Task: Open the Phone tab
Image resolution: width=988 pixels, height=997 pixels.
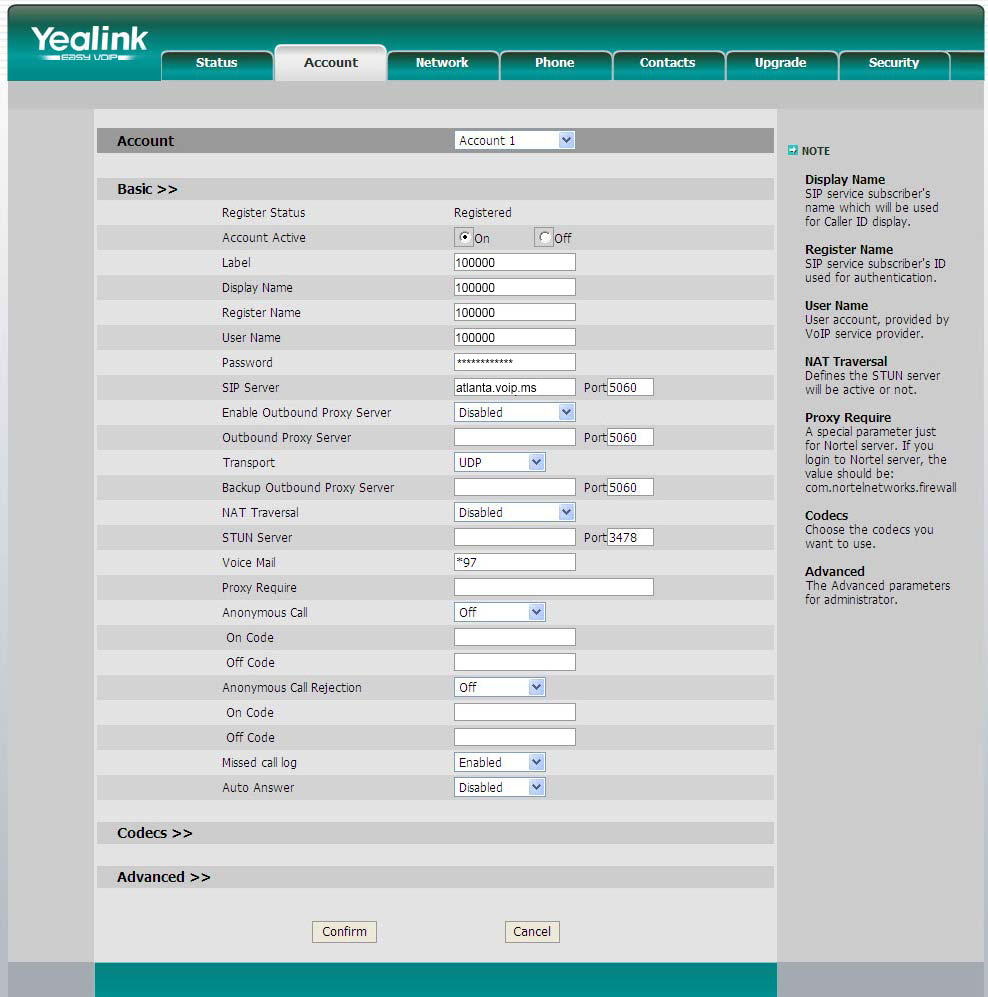Action: point(555,63)
